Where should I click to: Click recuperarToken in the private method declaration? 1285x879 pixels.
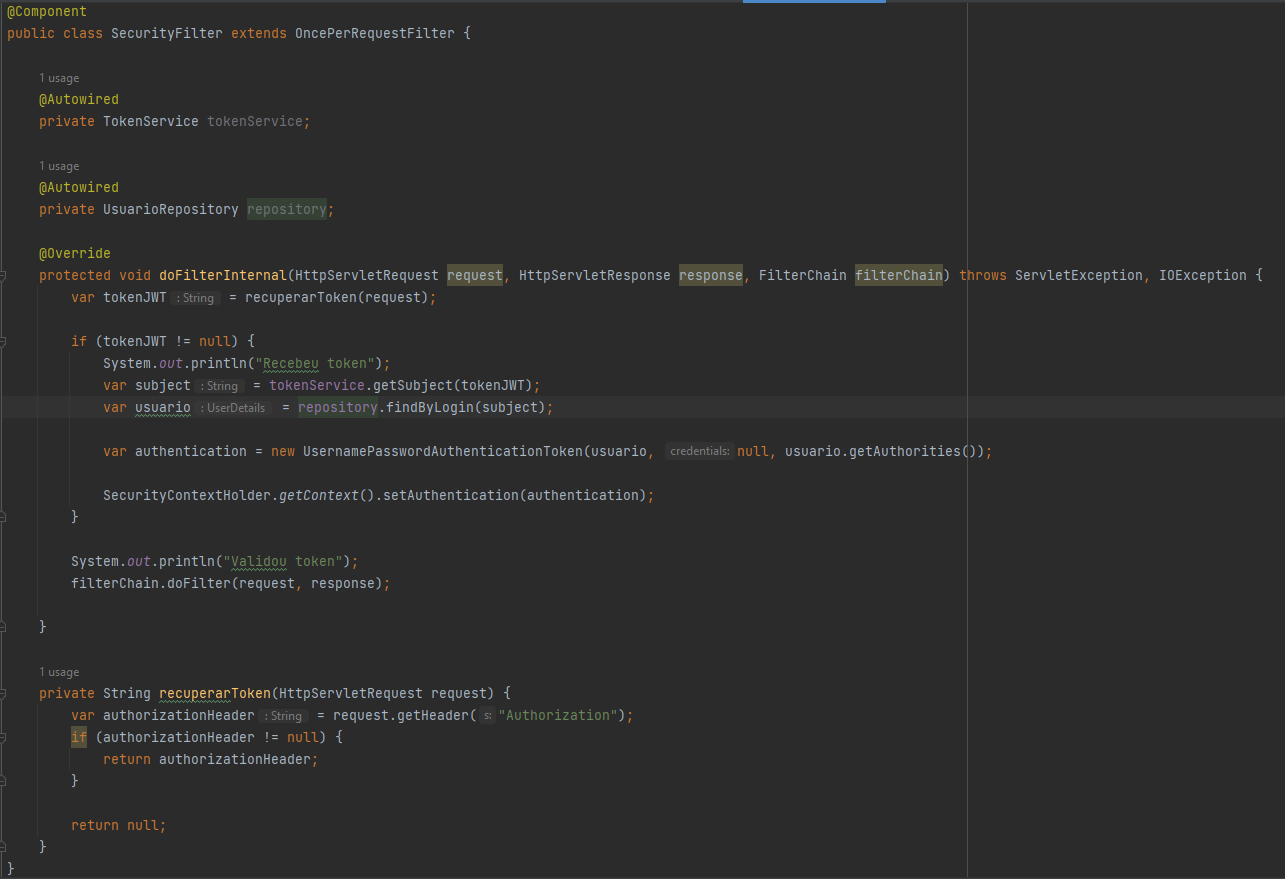[x=215, y=693]
